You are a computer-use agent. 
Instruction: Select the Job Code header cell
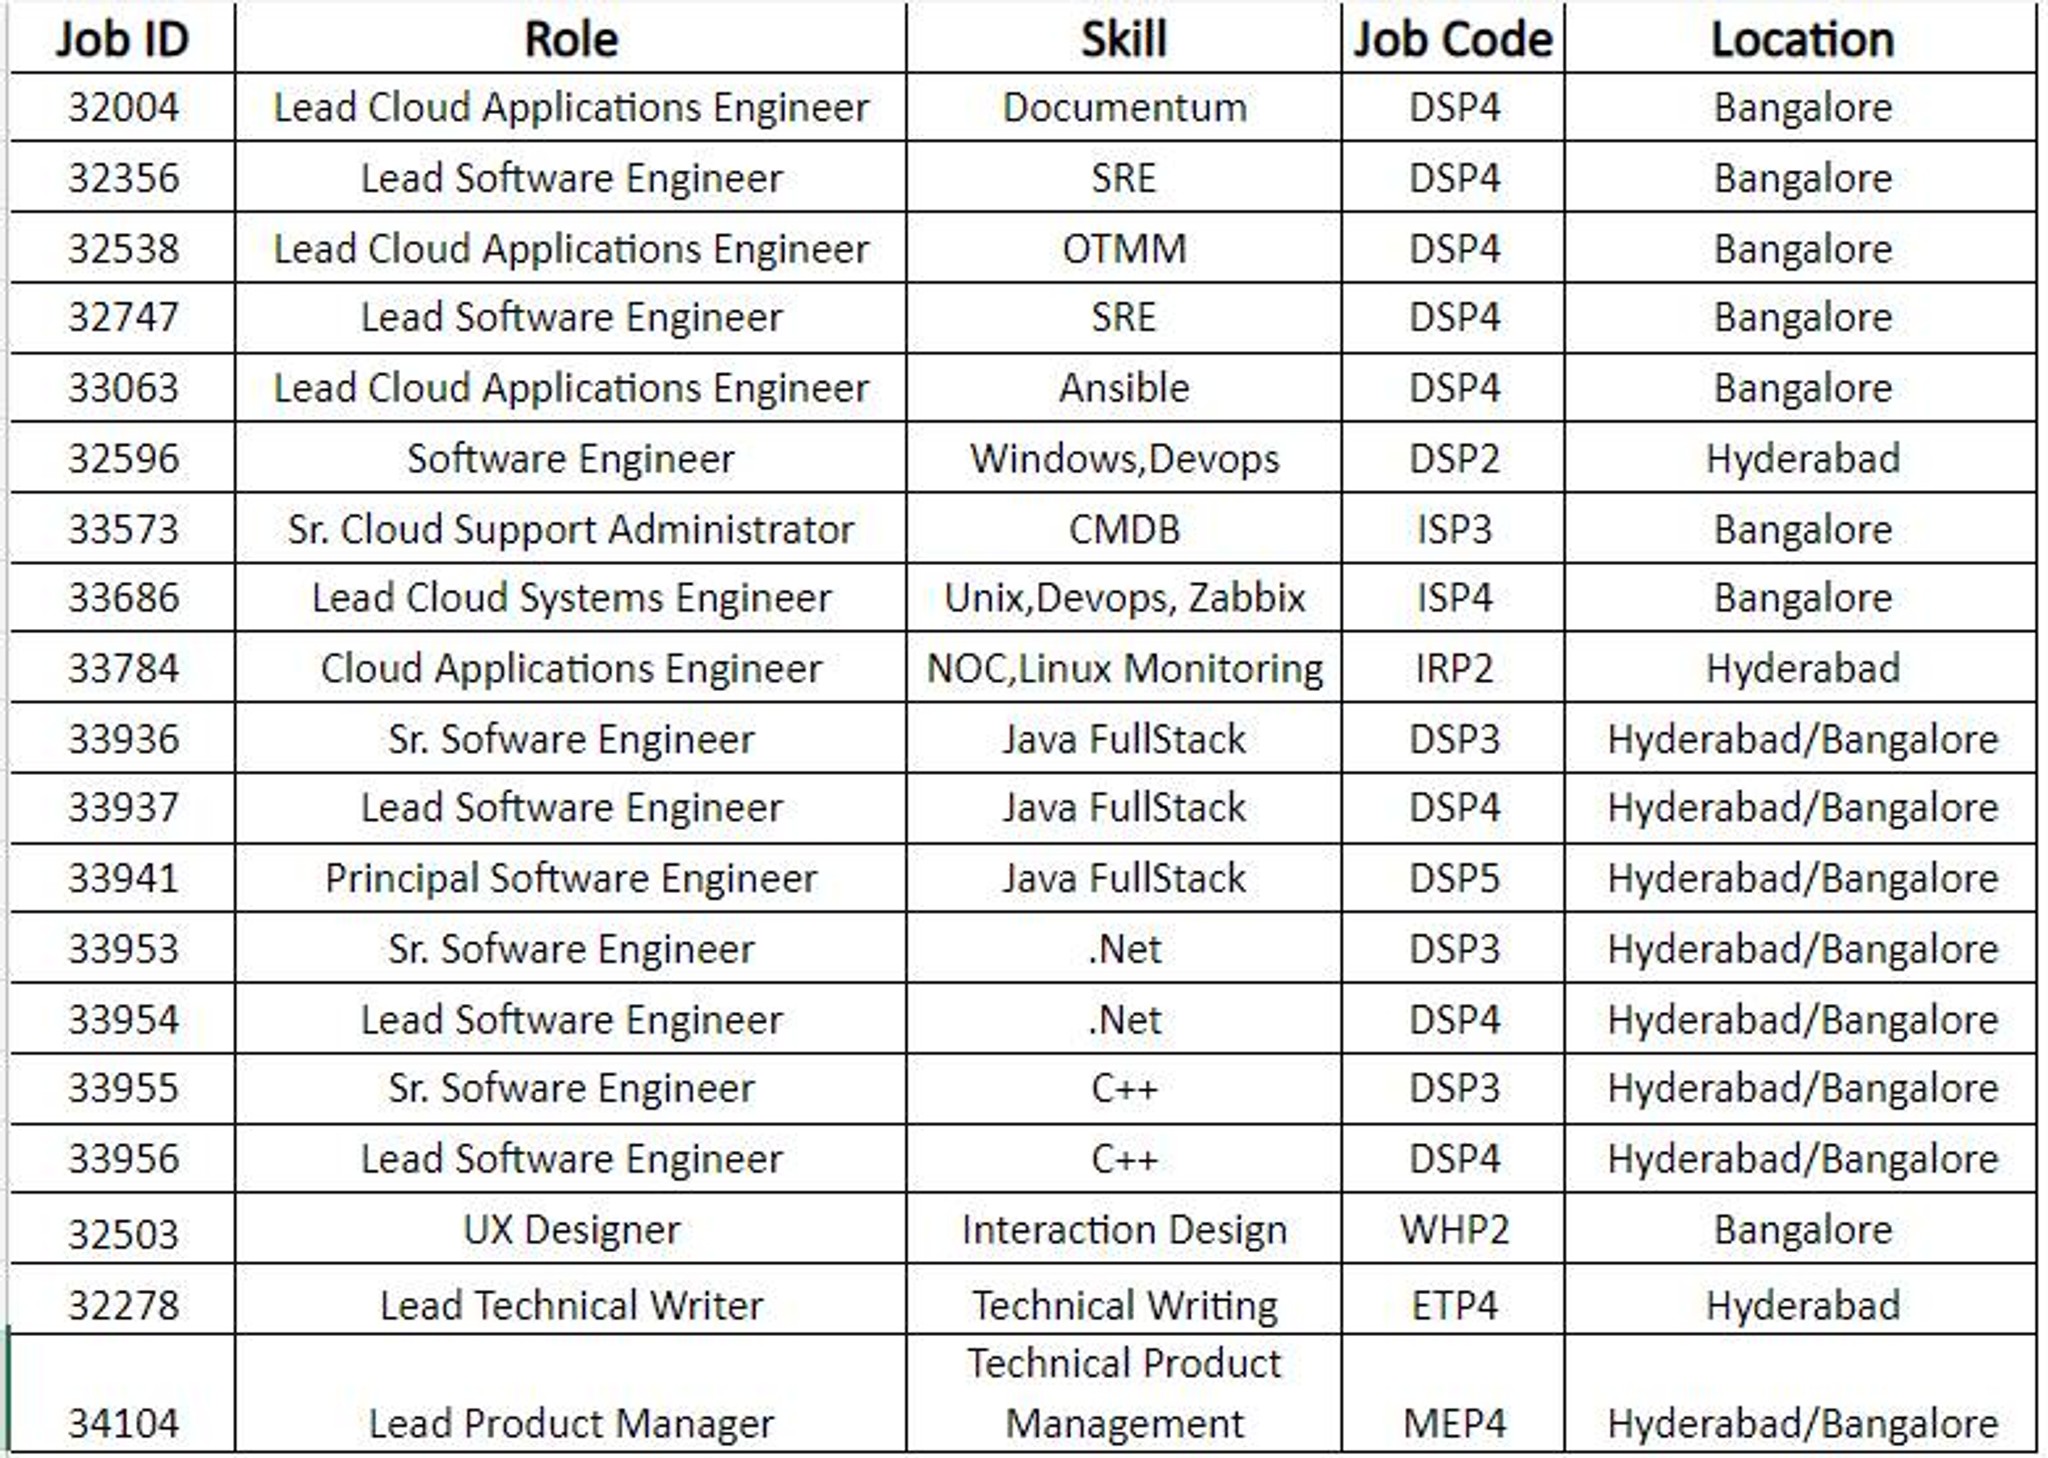tap(1453, 38)
